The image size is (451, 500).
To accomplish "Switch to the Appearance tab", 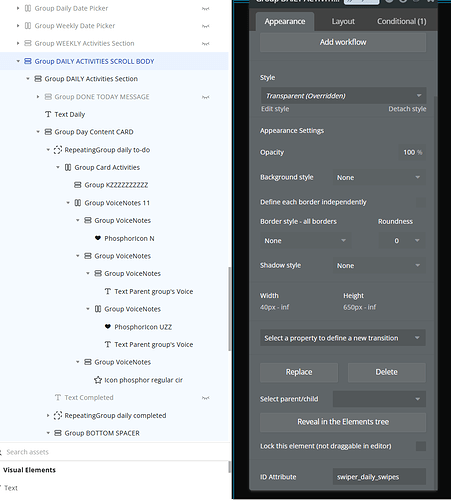I will pos(285,21).
